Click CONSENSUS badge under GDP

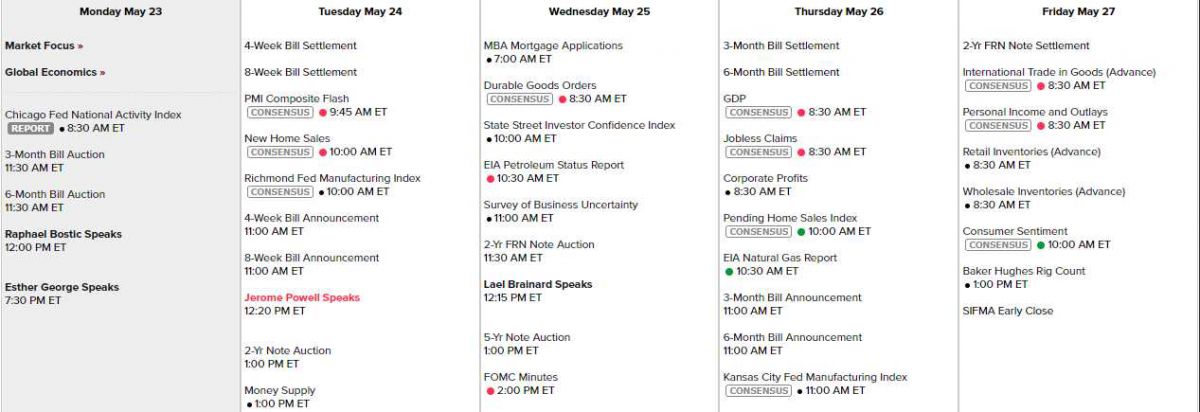[x=758, y=112]
